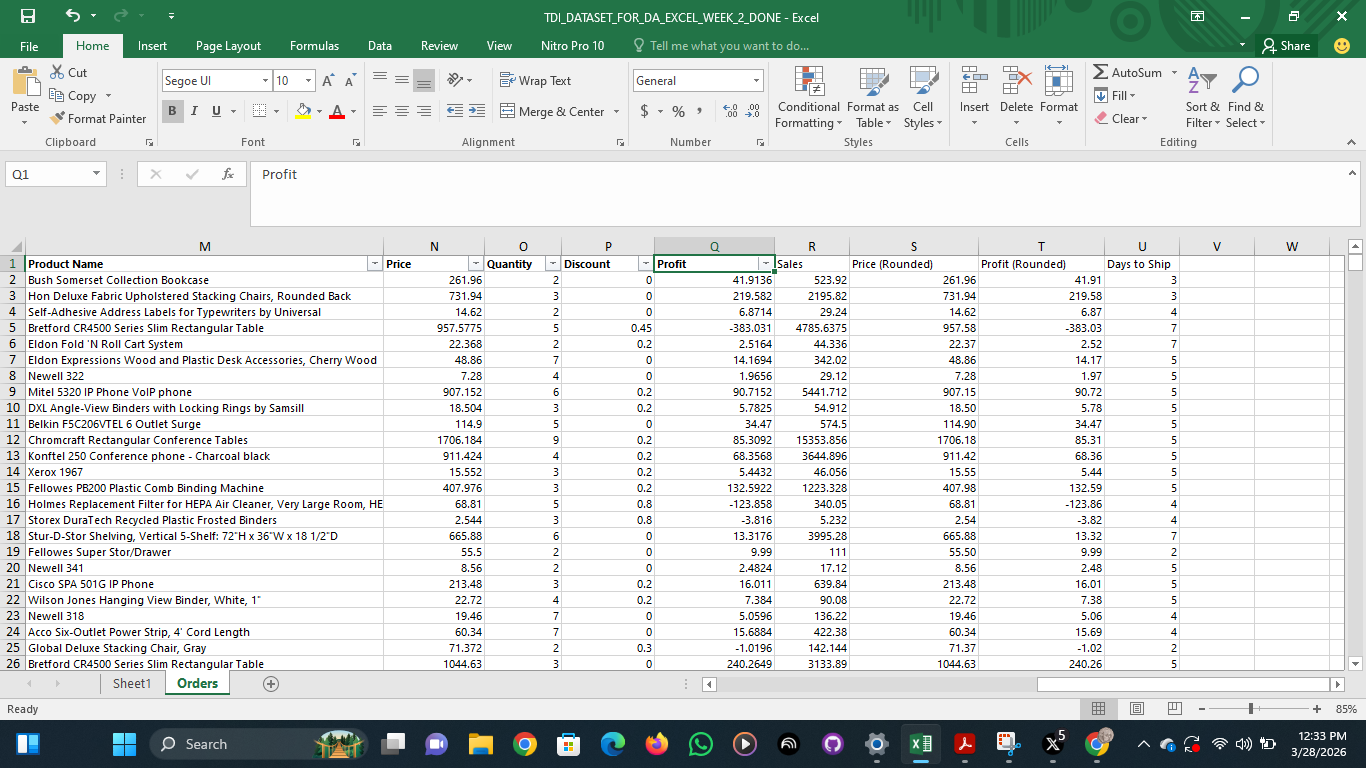Image resolution: width=1366 pixels, height=768 pixels.
Task: Switch to the Sheet1 worksheet tab
Action: [x=132, y=684]
